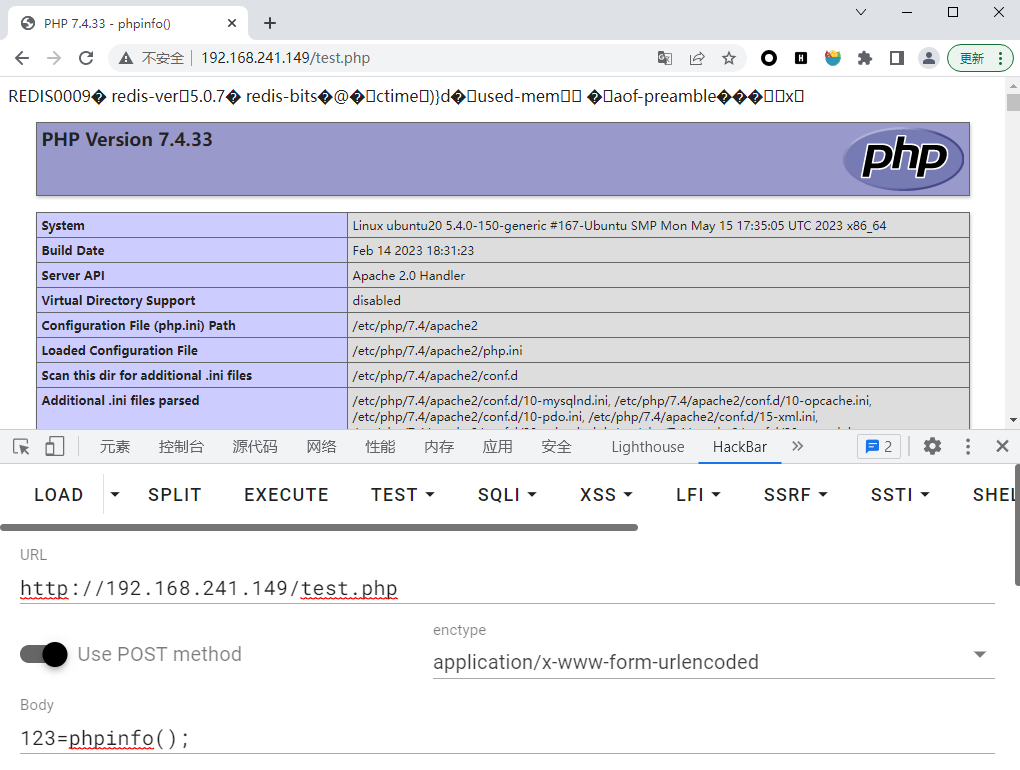
Task: Open the SSRF dropdown menu
Action: point(795,495)
